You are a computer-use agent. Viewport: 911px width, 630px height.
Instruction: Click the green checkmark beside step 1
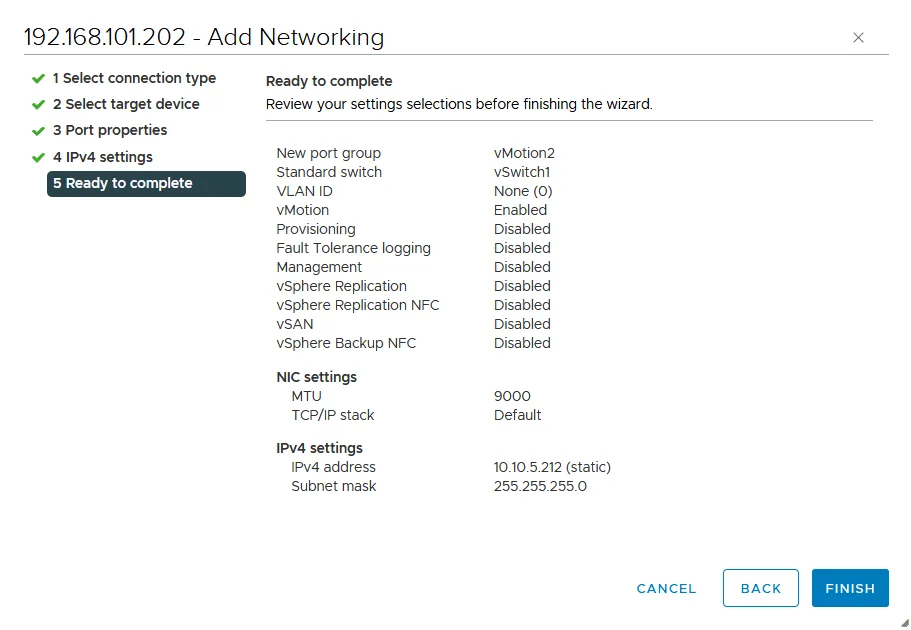38,78
